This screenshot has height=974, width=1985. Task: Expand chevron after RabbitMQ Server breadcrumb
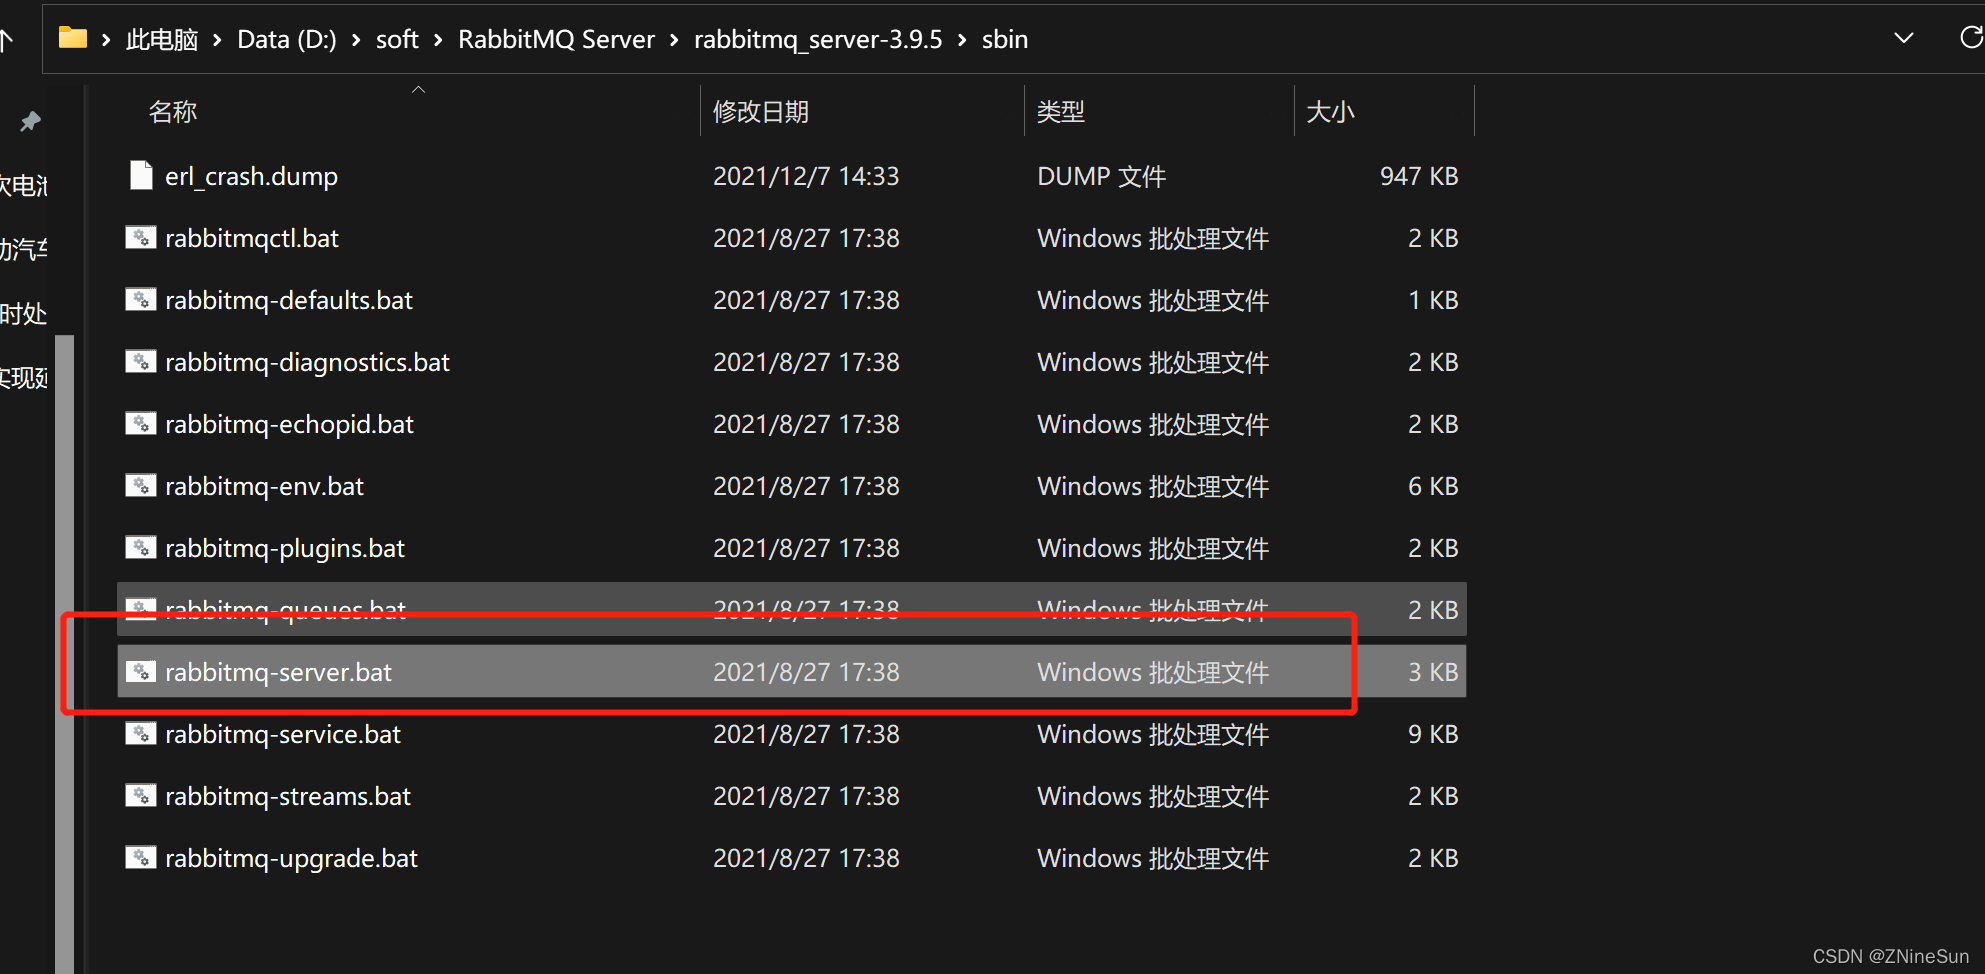point(674,40)
